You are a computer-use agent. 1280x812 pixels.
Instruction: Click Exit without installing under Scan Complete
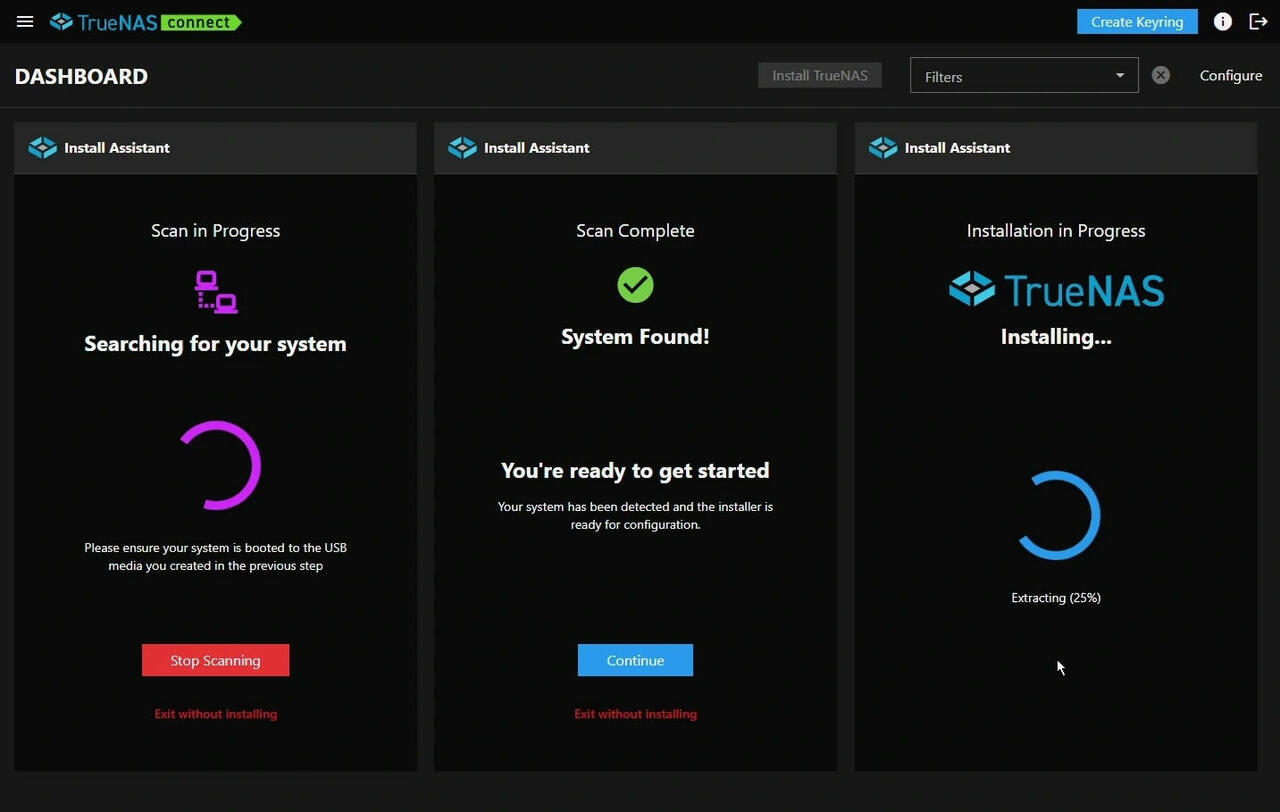pos(635,713)
